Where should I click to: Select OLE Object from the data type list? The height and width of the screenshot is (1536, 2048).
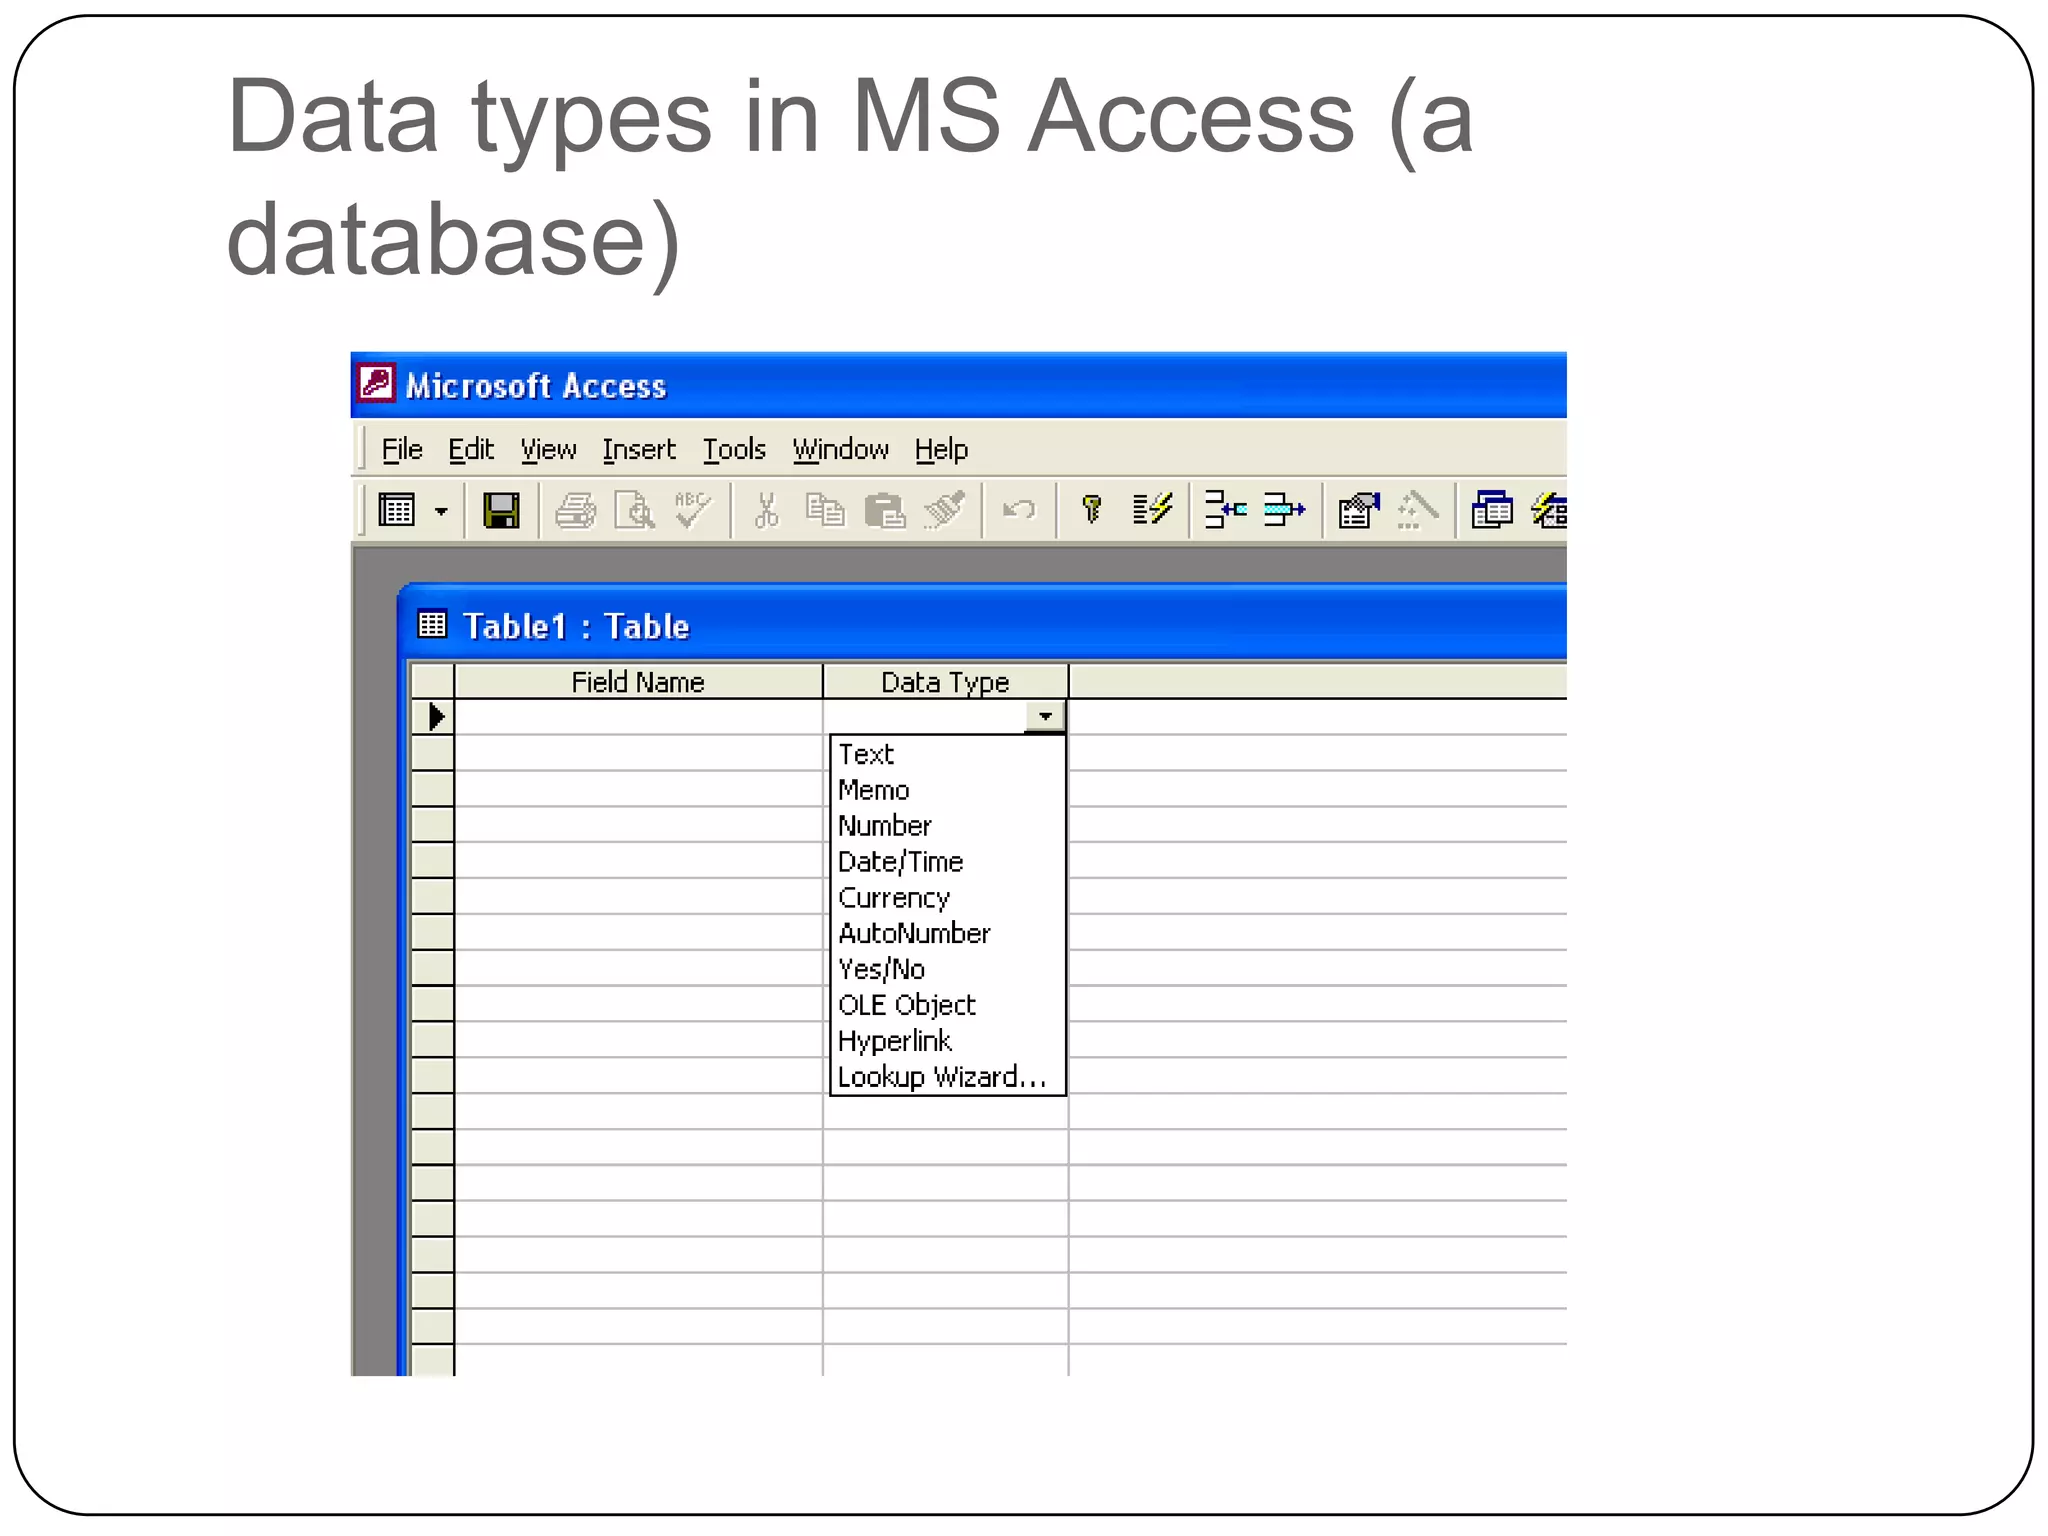point(947,1005)
